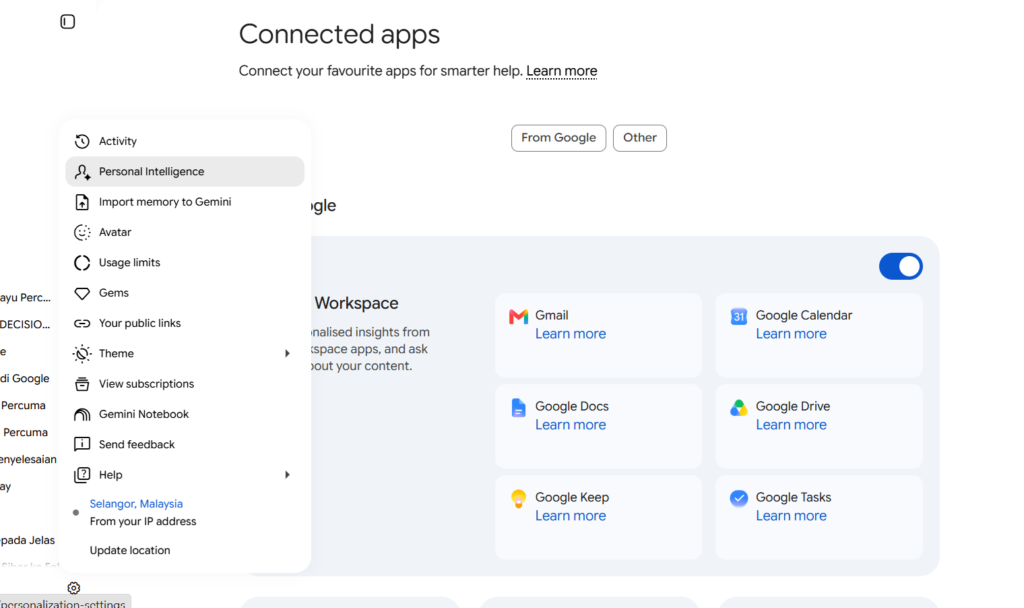Click Update location
The width and height of the screenshot is (1024, 608).
click(x=130, y=551)
